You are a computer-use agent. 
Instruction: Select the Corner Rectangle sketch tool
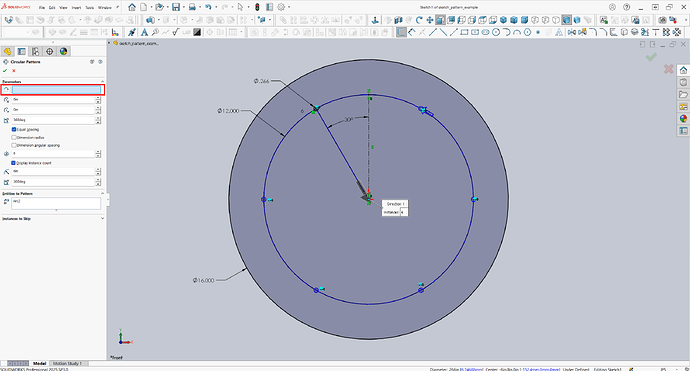pos(464,32)
